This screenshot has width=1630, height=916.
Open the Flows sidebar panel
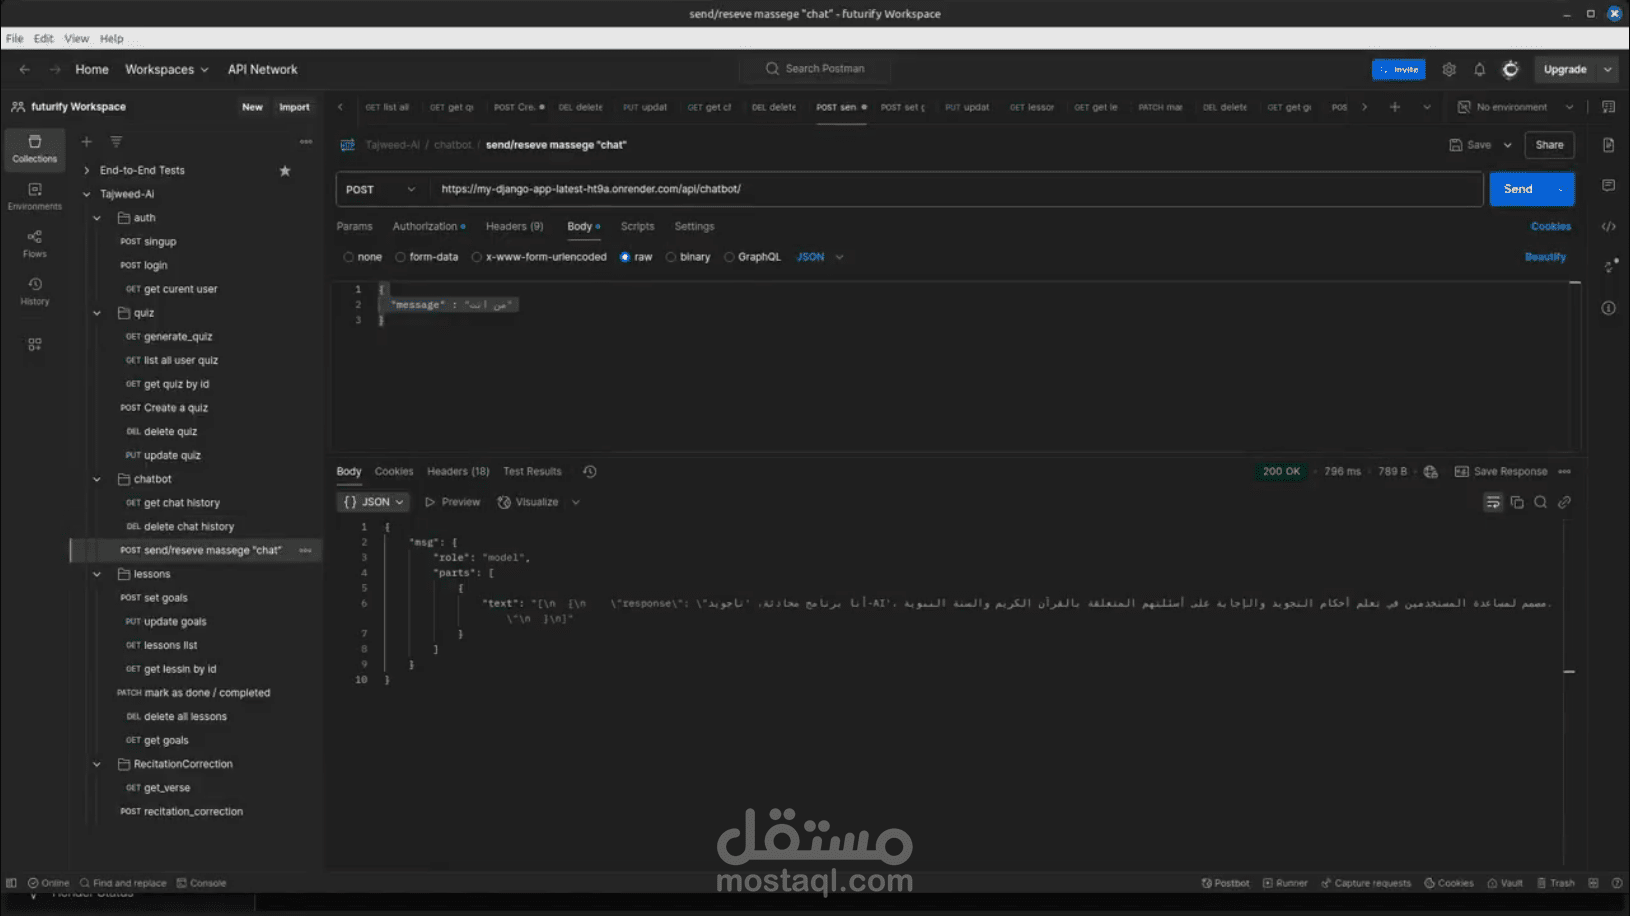click(x=35, y=244)
